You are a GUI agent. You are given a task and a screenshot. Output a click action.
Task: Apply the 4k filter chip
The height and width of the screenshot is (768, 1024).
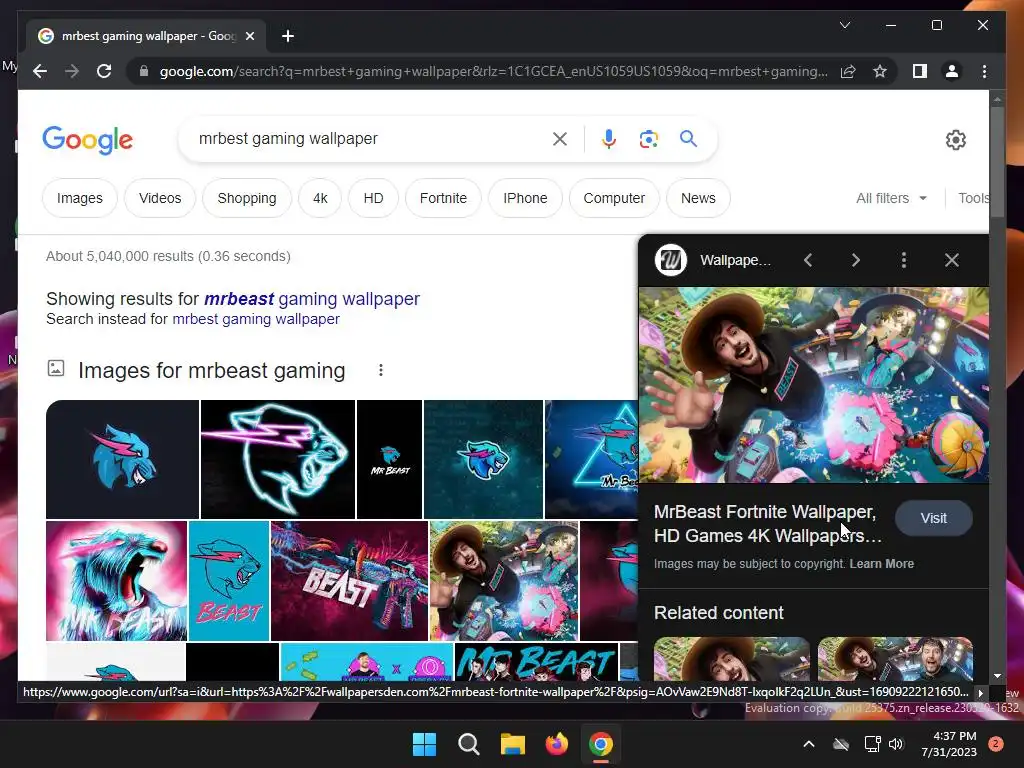coord(320,198)
